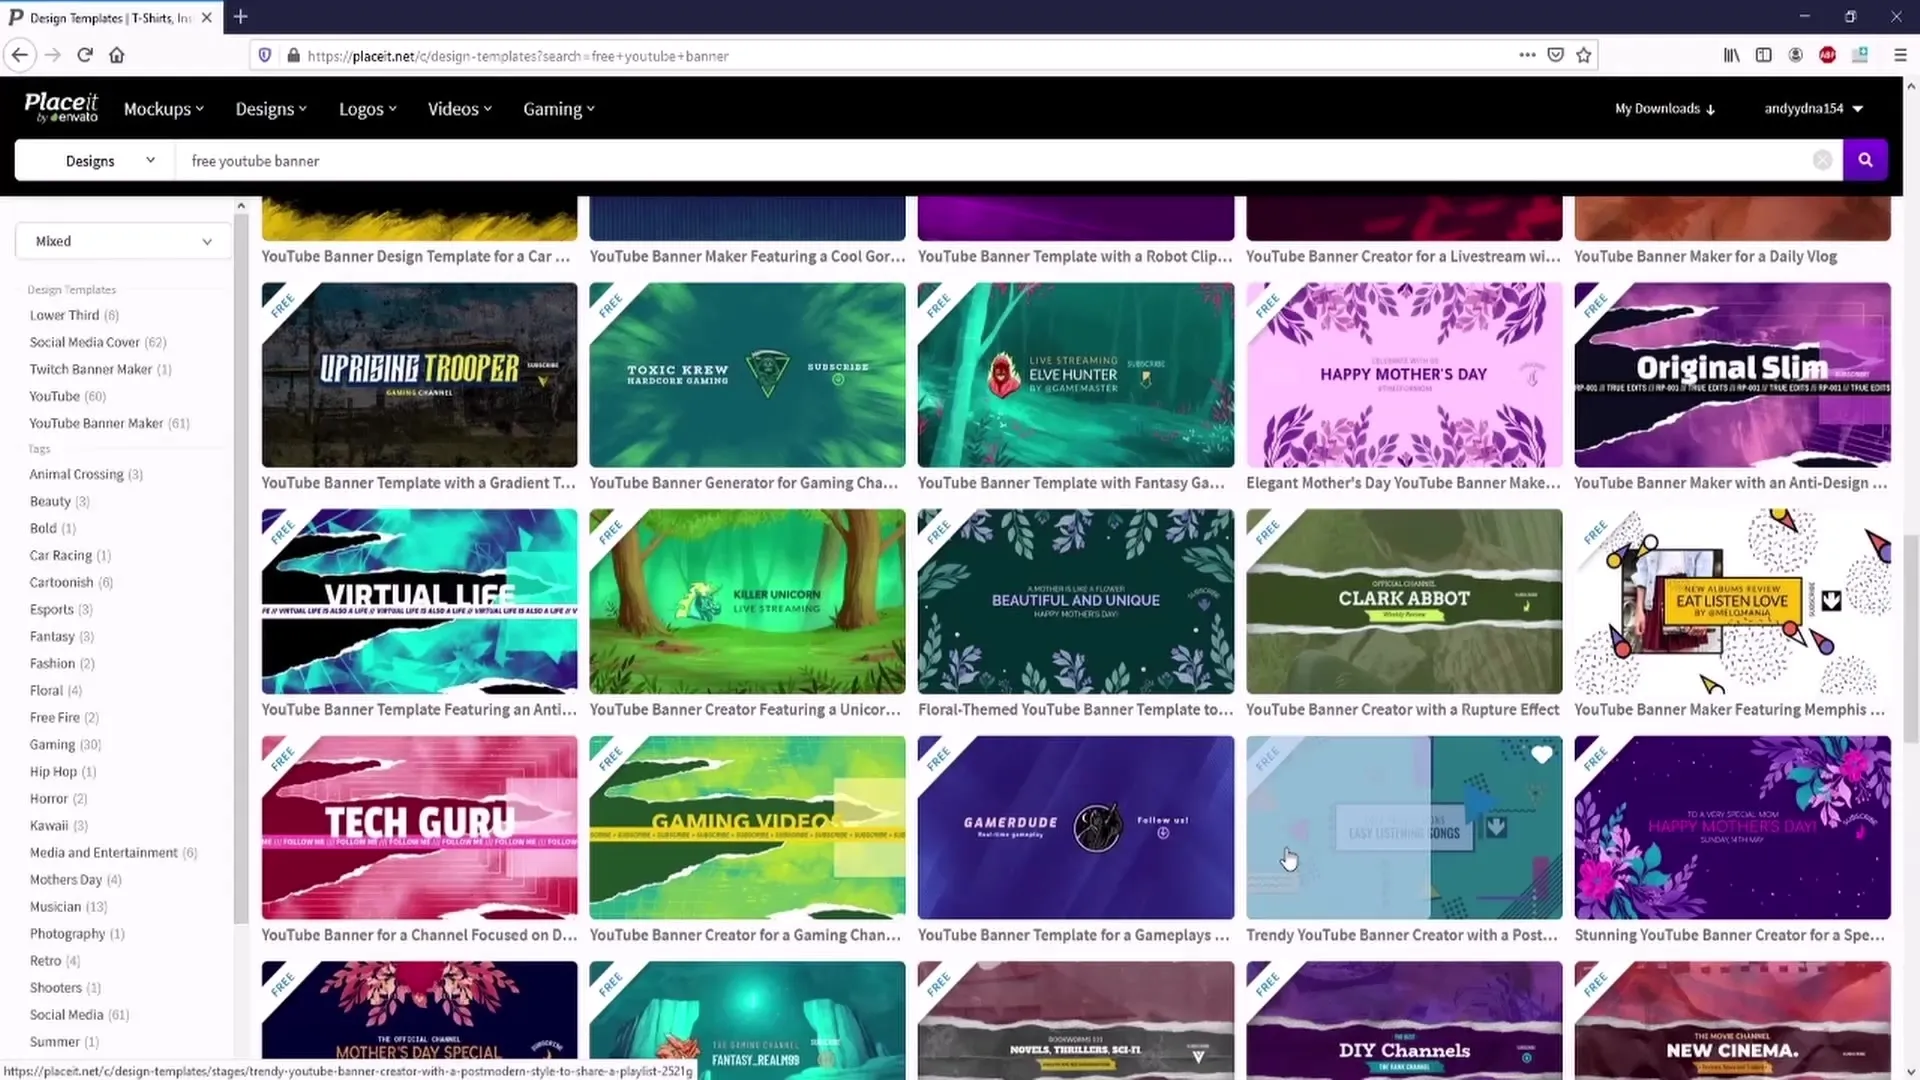The height and width of the screenshot is (1080, 1920).
Task: Open the Clark Abbot banner thumbnail
Action: pos(1404,601)
